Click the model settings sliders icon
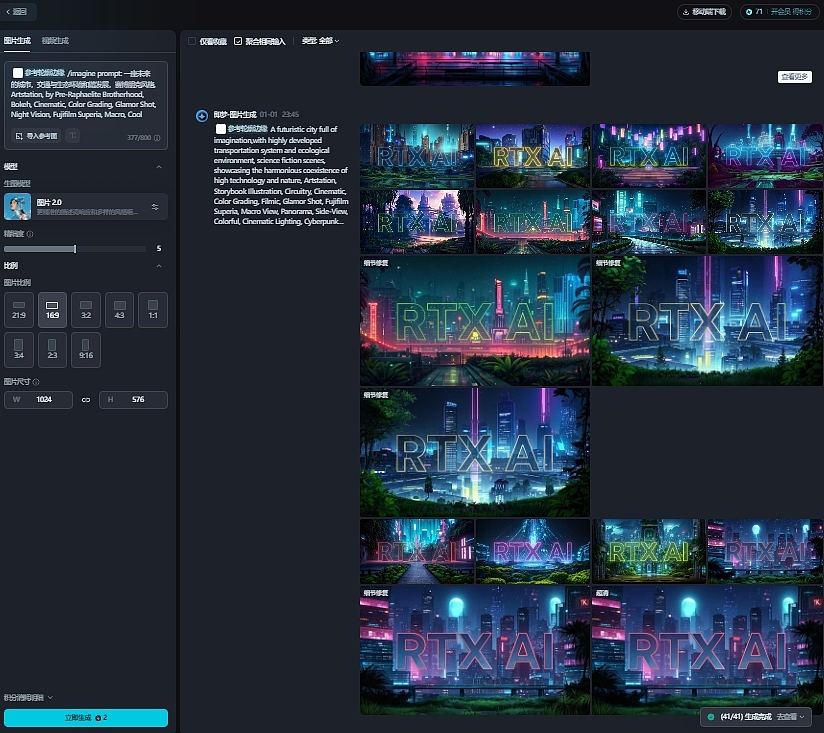Screen dimensions: 824x733 (x=155, y=207)
